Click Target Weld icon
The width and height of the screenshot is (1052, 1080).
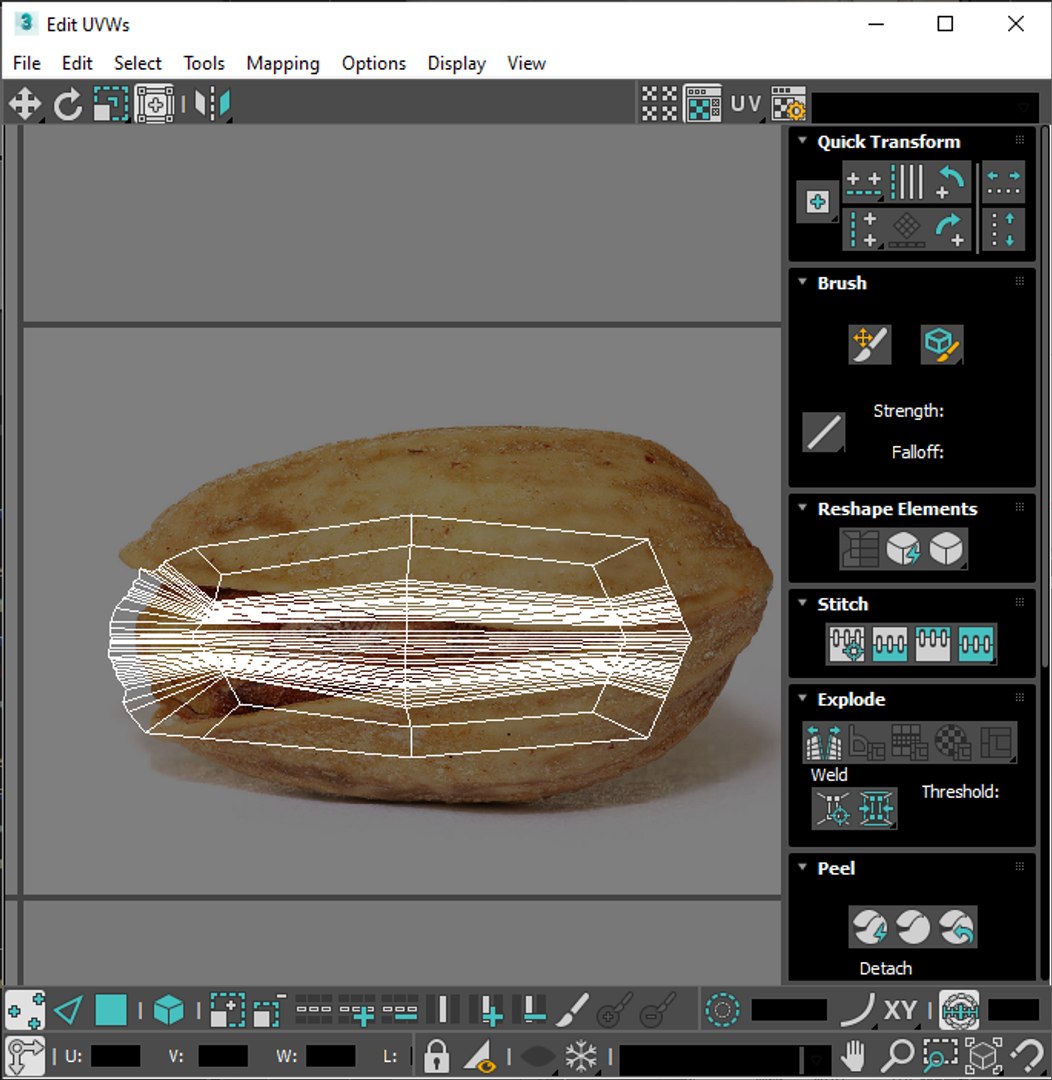[x=833, y=809]
